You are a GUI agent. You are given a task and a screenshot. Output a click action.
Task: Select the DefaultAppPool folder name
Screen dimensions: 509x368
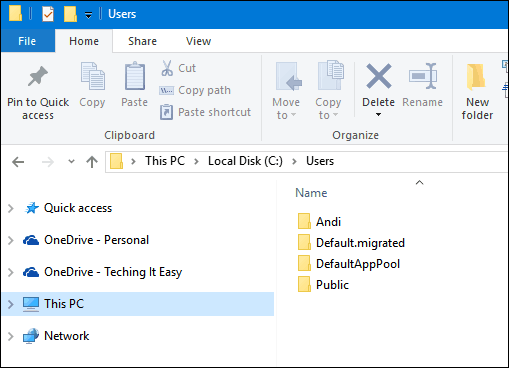(358, 264)
